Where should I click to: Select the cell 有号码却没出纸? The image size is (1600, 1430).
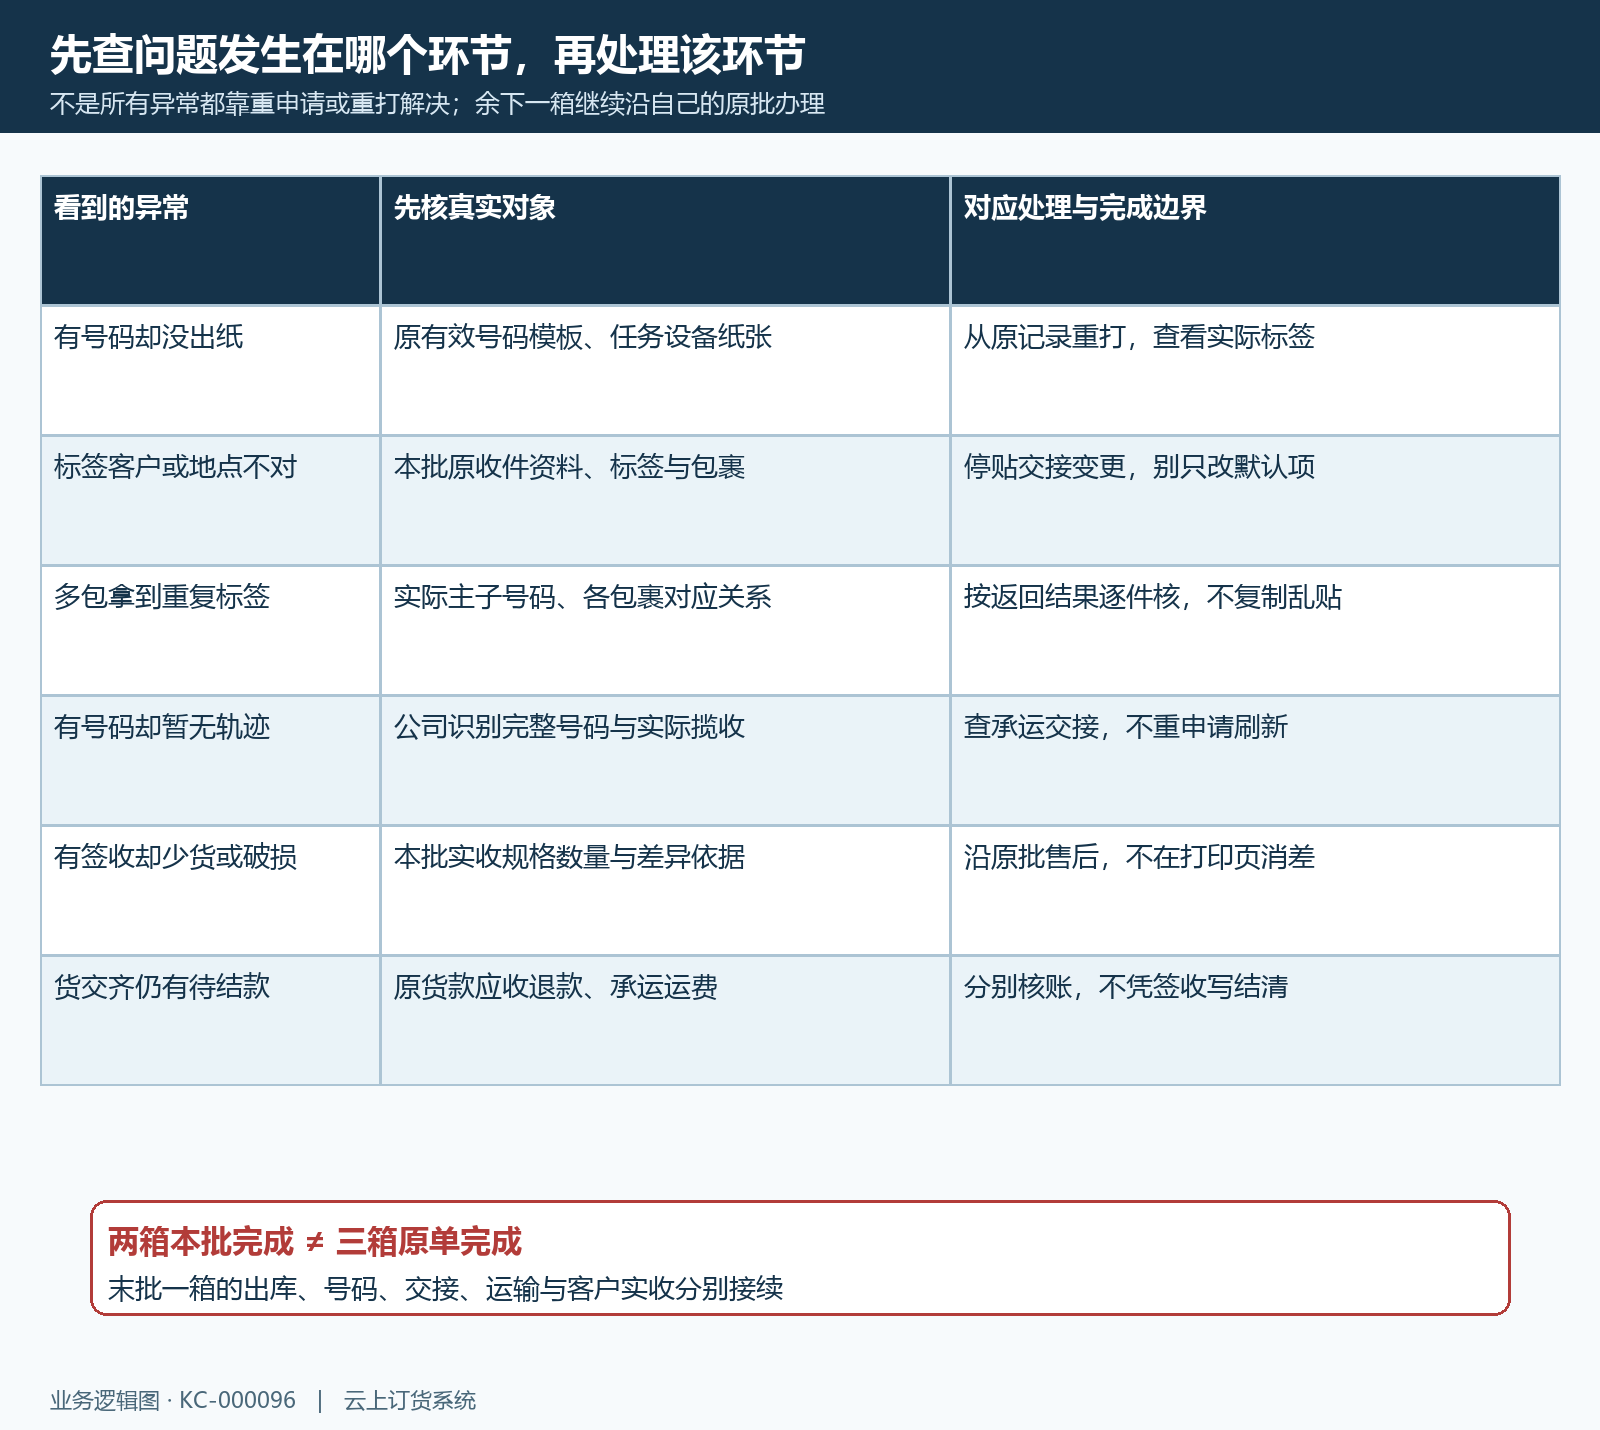[x=211, y=370]
